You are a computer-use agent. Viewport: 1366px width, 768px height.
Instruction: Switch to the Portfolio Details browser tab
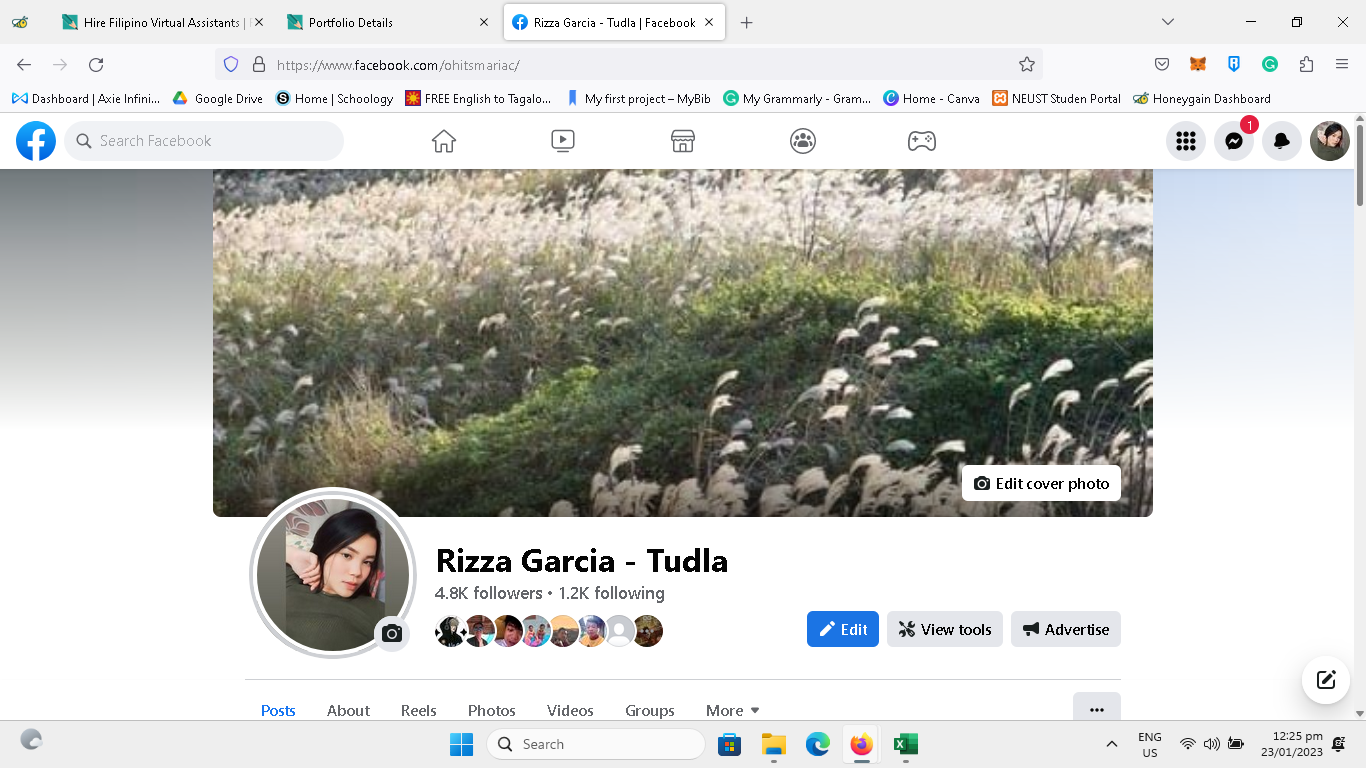387,22
